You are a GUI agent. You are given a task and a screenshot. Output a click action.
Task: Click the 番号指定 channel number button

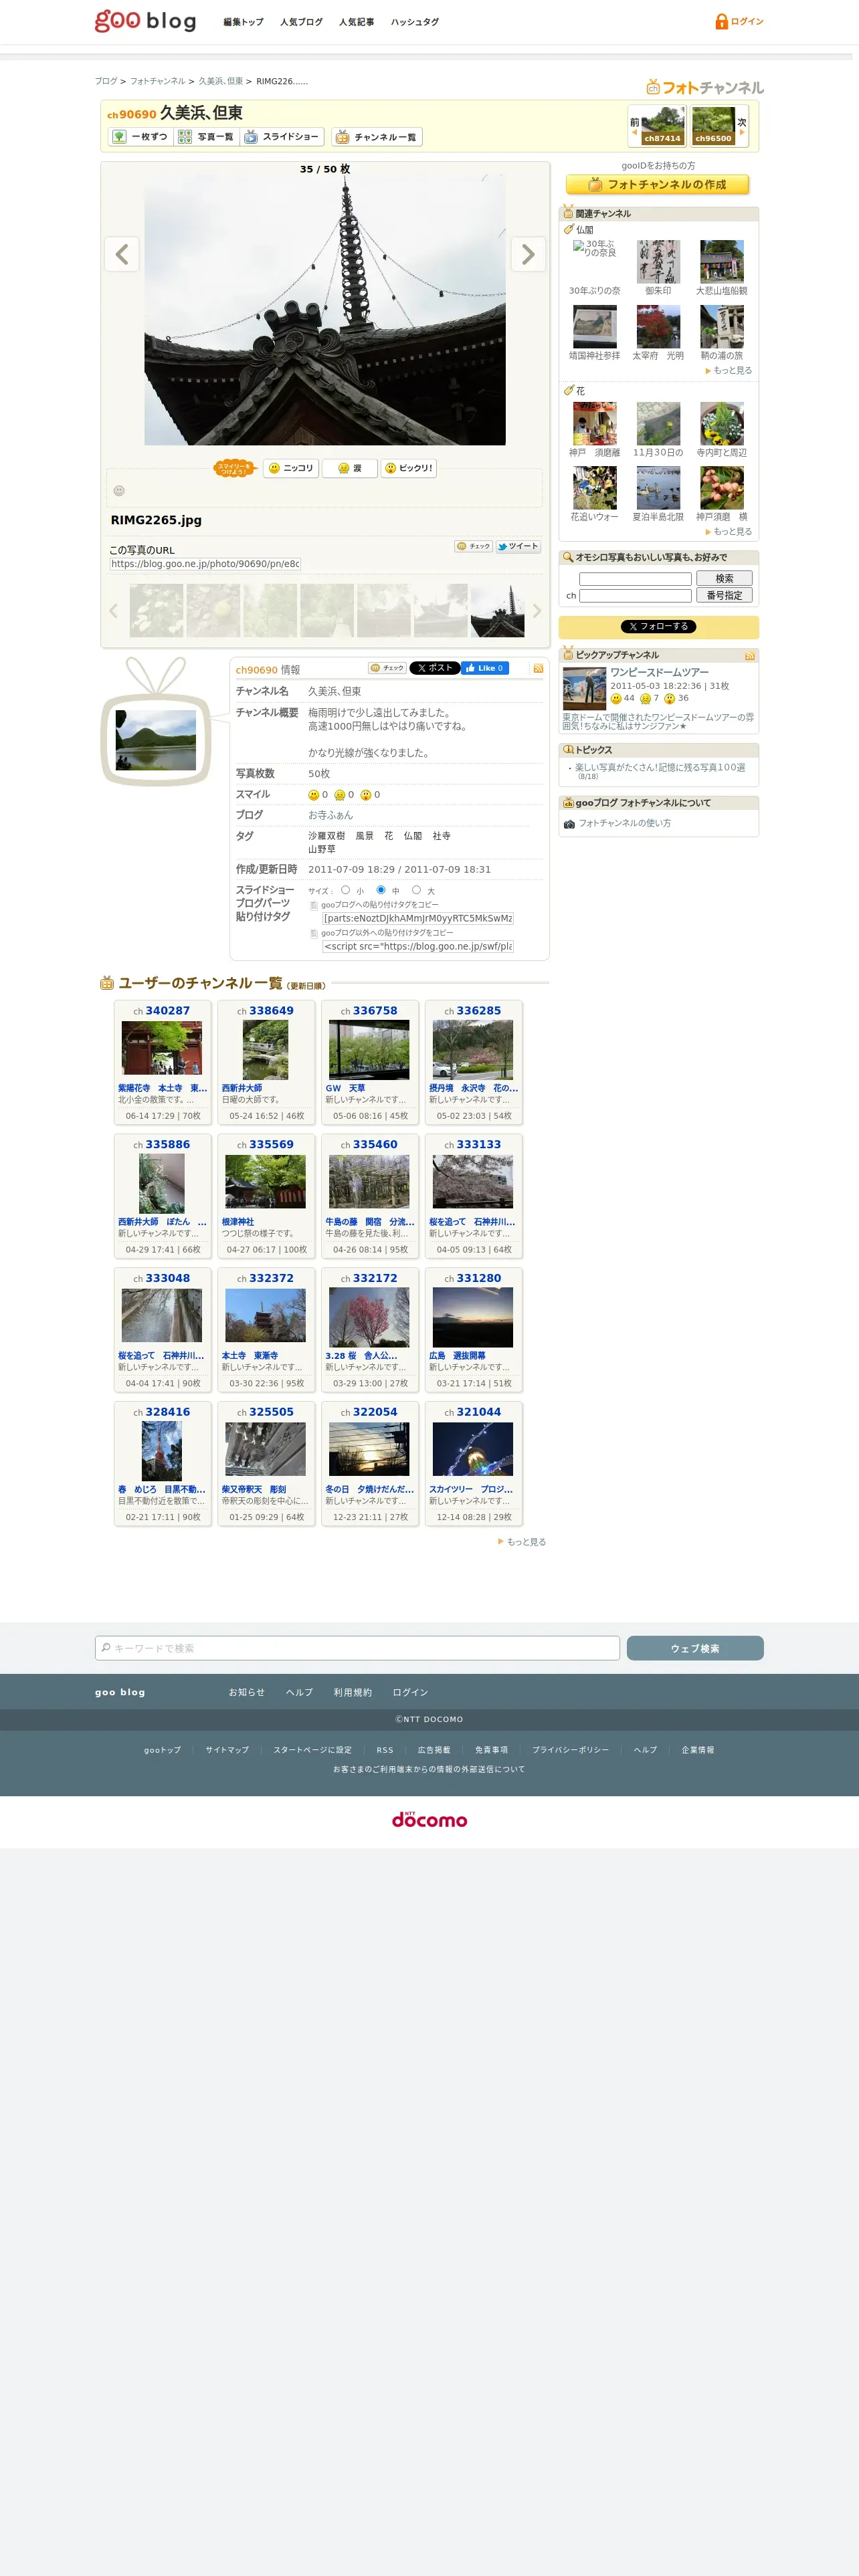point(724,595)
